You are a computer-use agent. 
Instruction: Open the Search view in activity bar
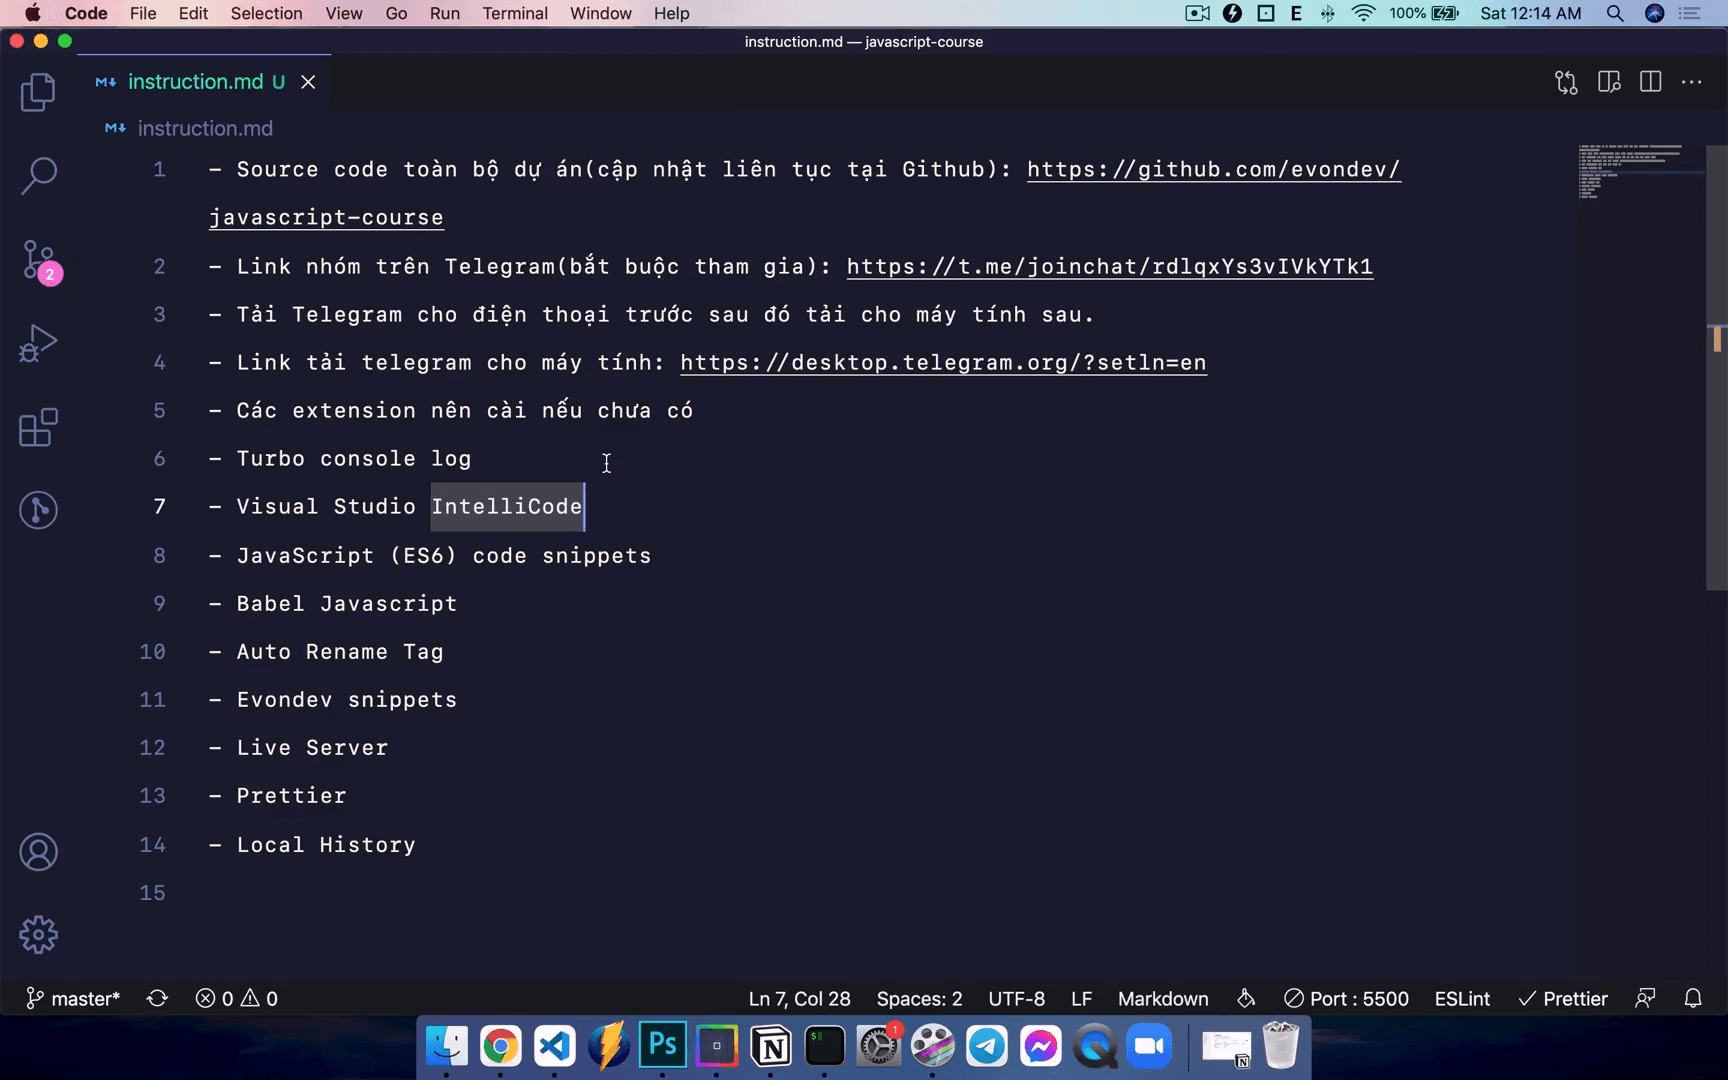pos(38,176)
